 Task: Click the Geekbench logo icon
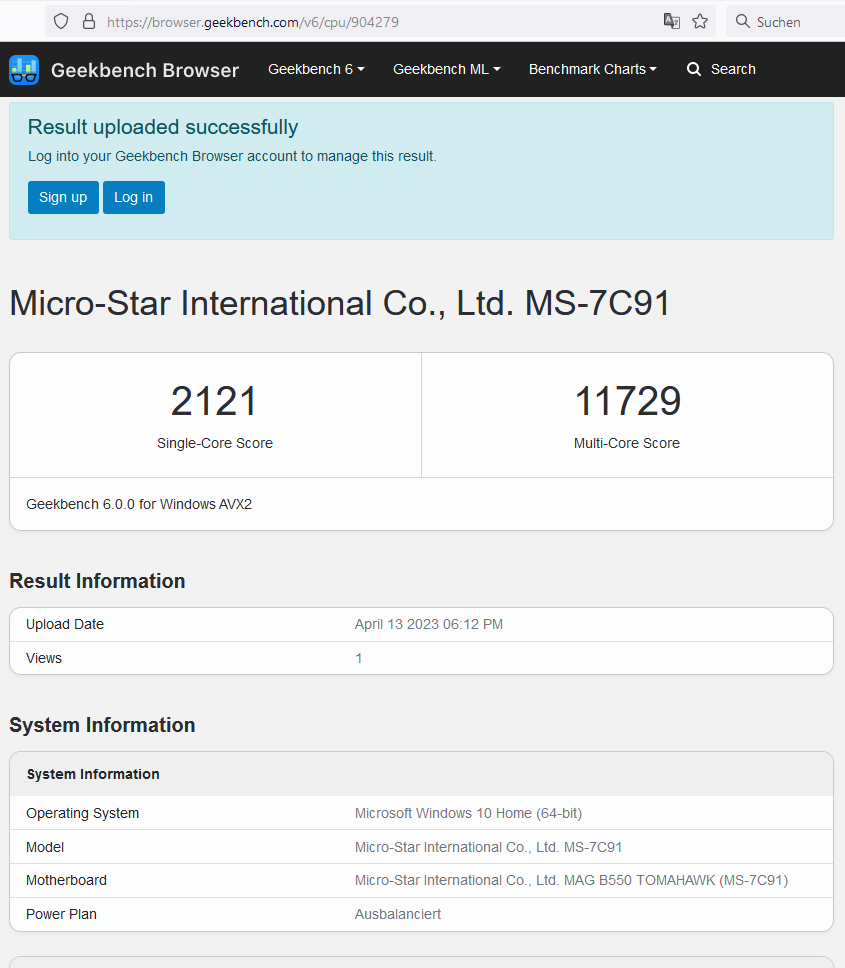pos(24,70)
